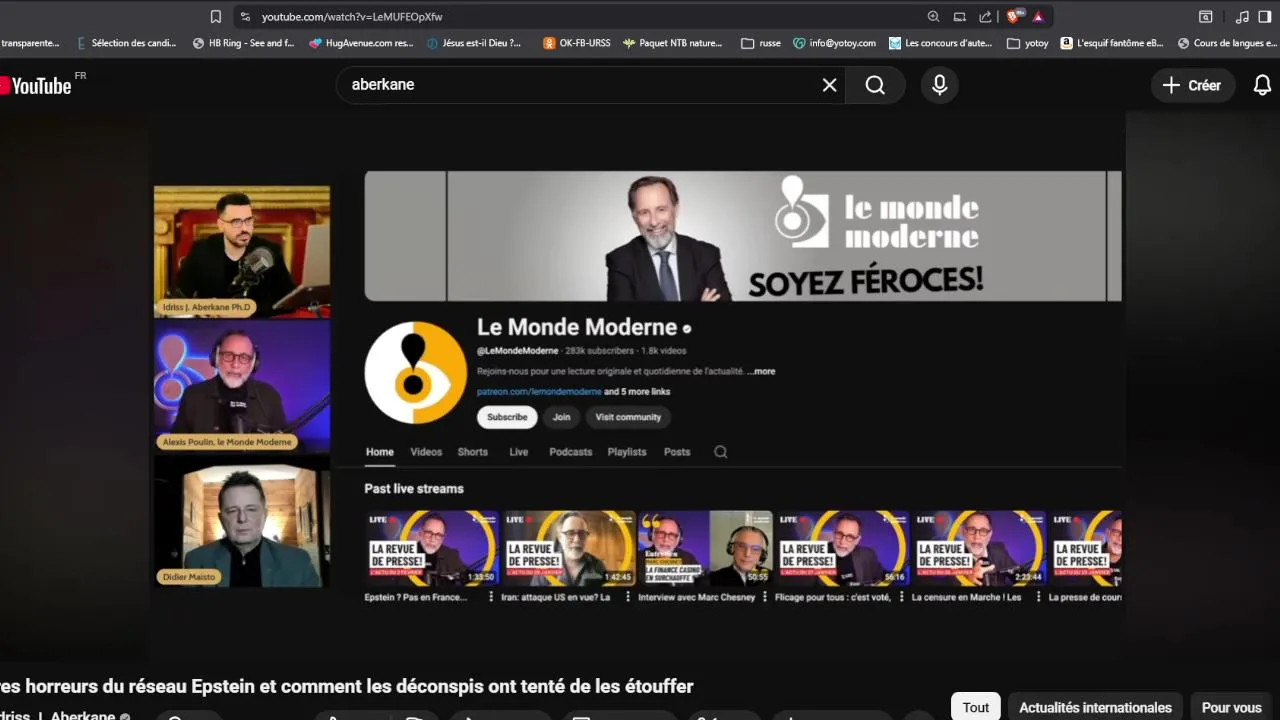The image size is (1280, 720).
Task: Click the share page icon in address bar
Action: coord(986,16)
